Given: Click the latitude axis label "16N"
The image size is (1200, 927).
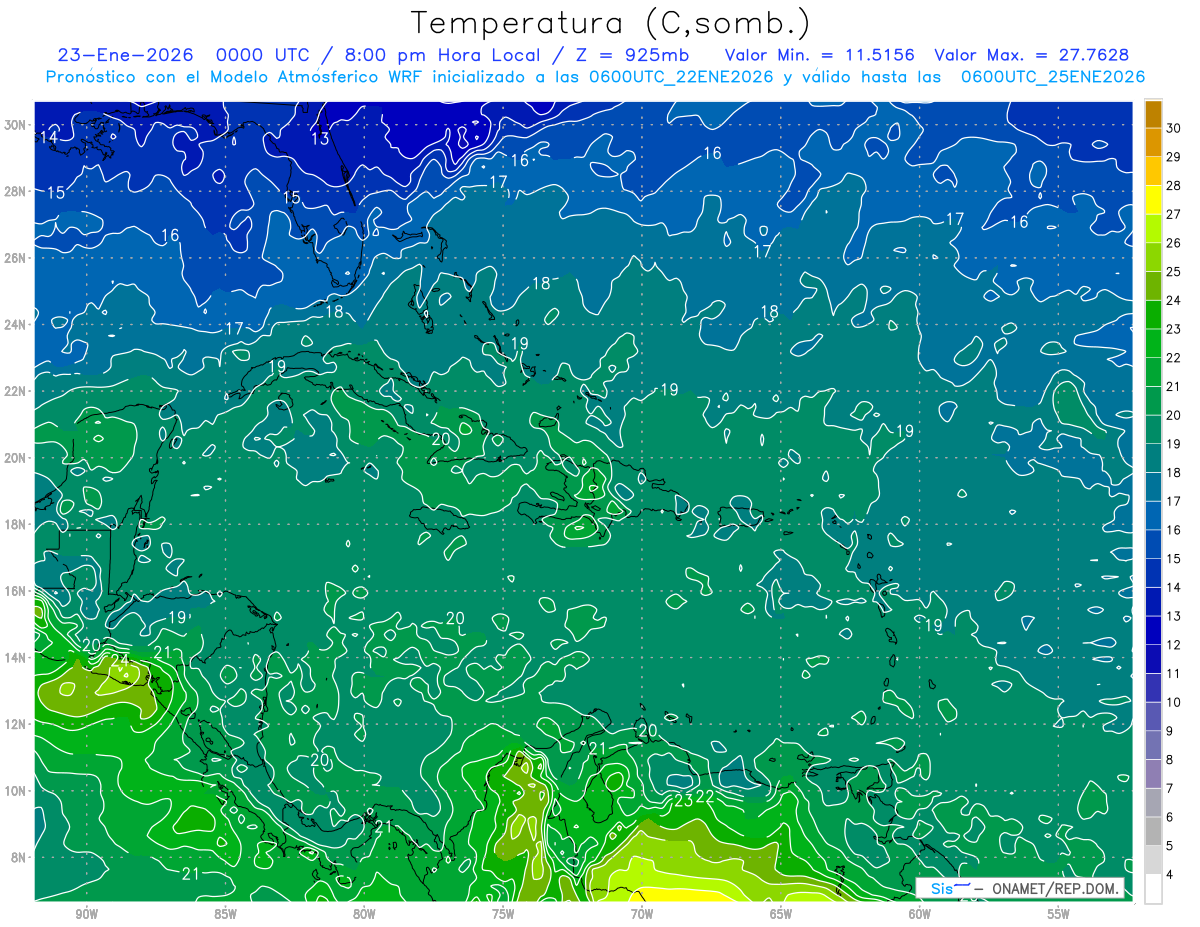Looking at the screenshot, I should coord(17,591).
